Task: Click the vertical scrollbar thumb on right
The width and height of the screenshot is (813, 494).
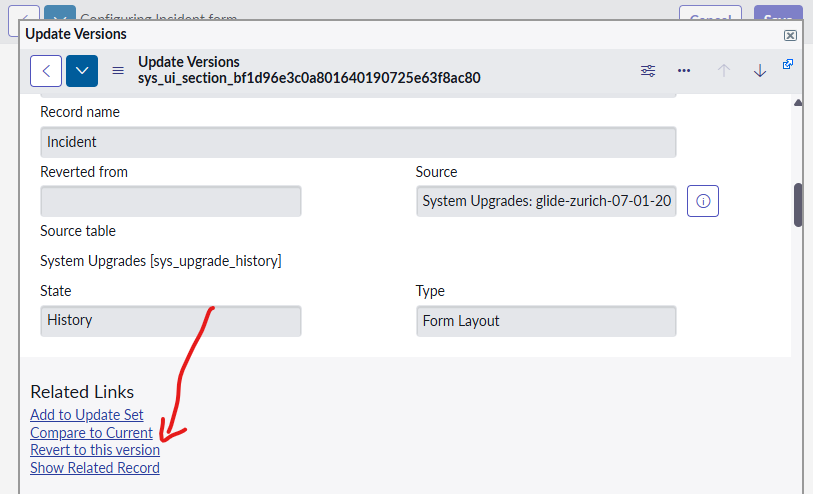Action: pos(798,205)
